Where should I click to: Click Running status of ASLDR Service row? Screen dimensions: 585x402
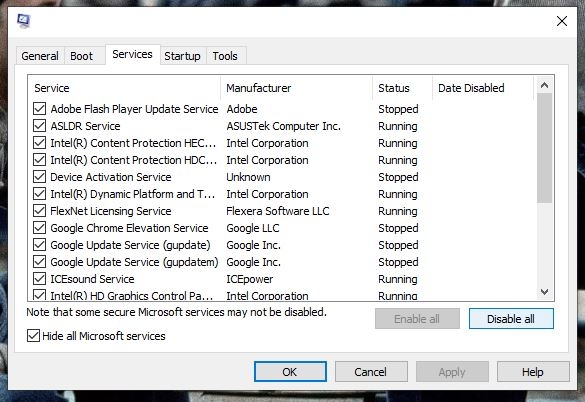pyautogui.click(x=398, y=126)
